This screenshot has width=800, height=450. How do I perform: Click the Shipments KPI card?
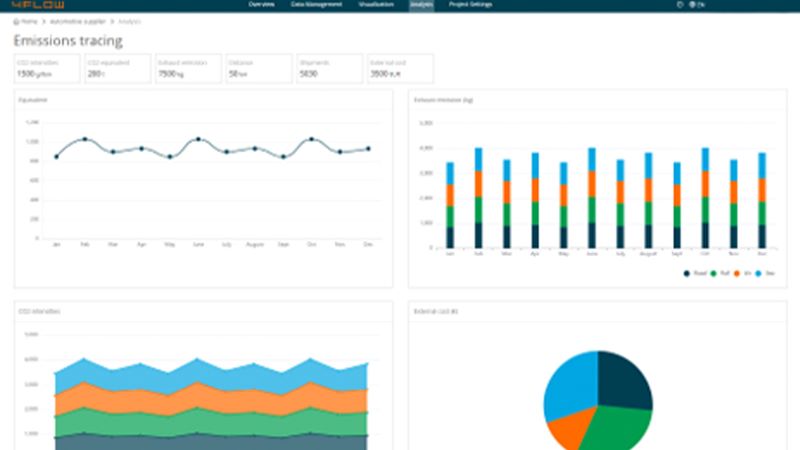point(329,68)
